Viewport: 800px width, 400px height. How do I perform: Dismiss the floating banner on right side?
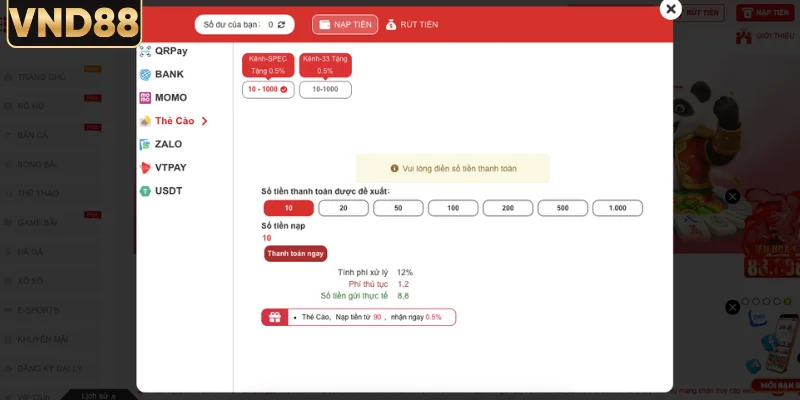732,196
